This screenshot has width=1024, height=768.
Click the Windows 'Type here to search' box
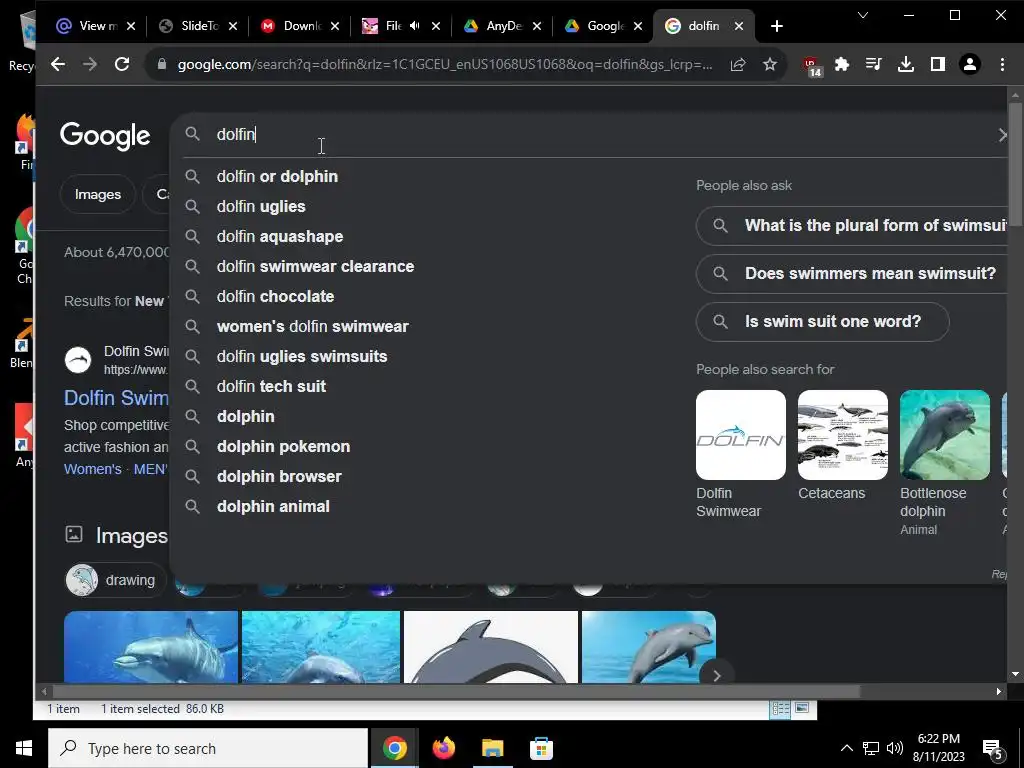(208, 748)
